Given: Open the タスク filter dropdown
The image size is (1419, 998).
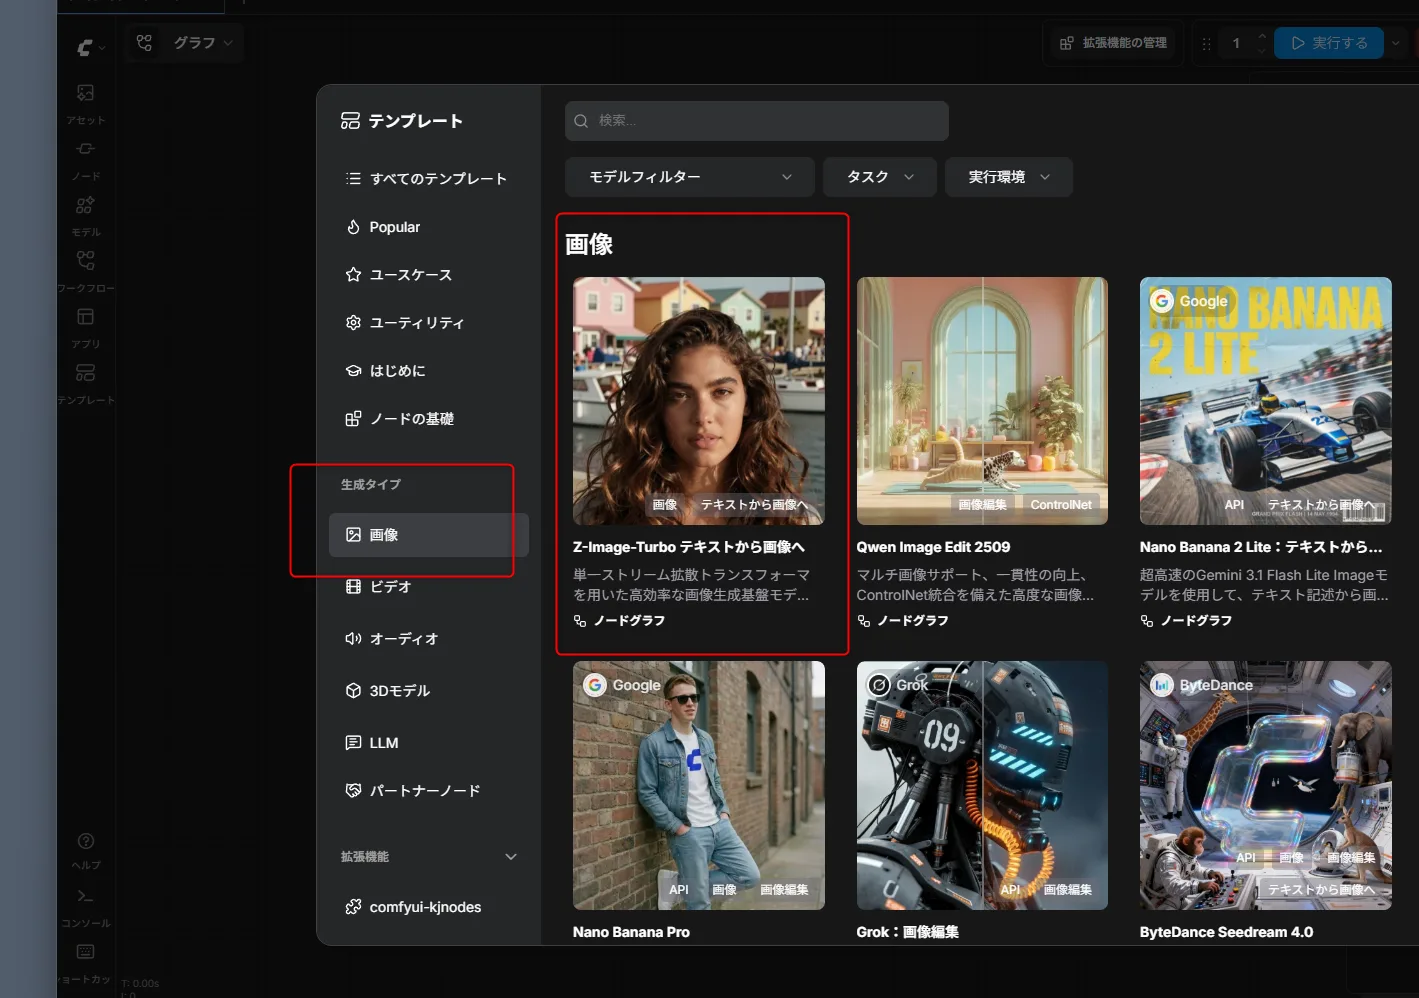Looking at the screenshot, I should click(880, 177).
